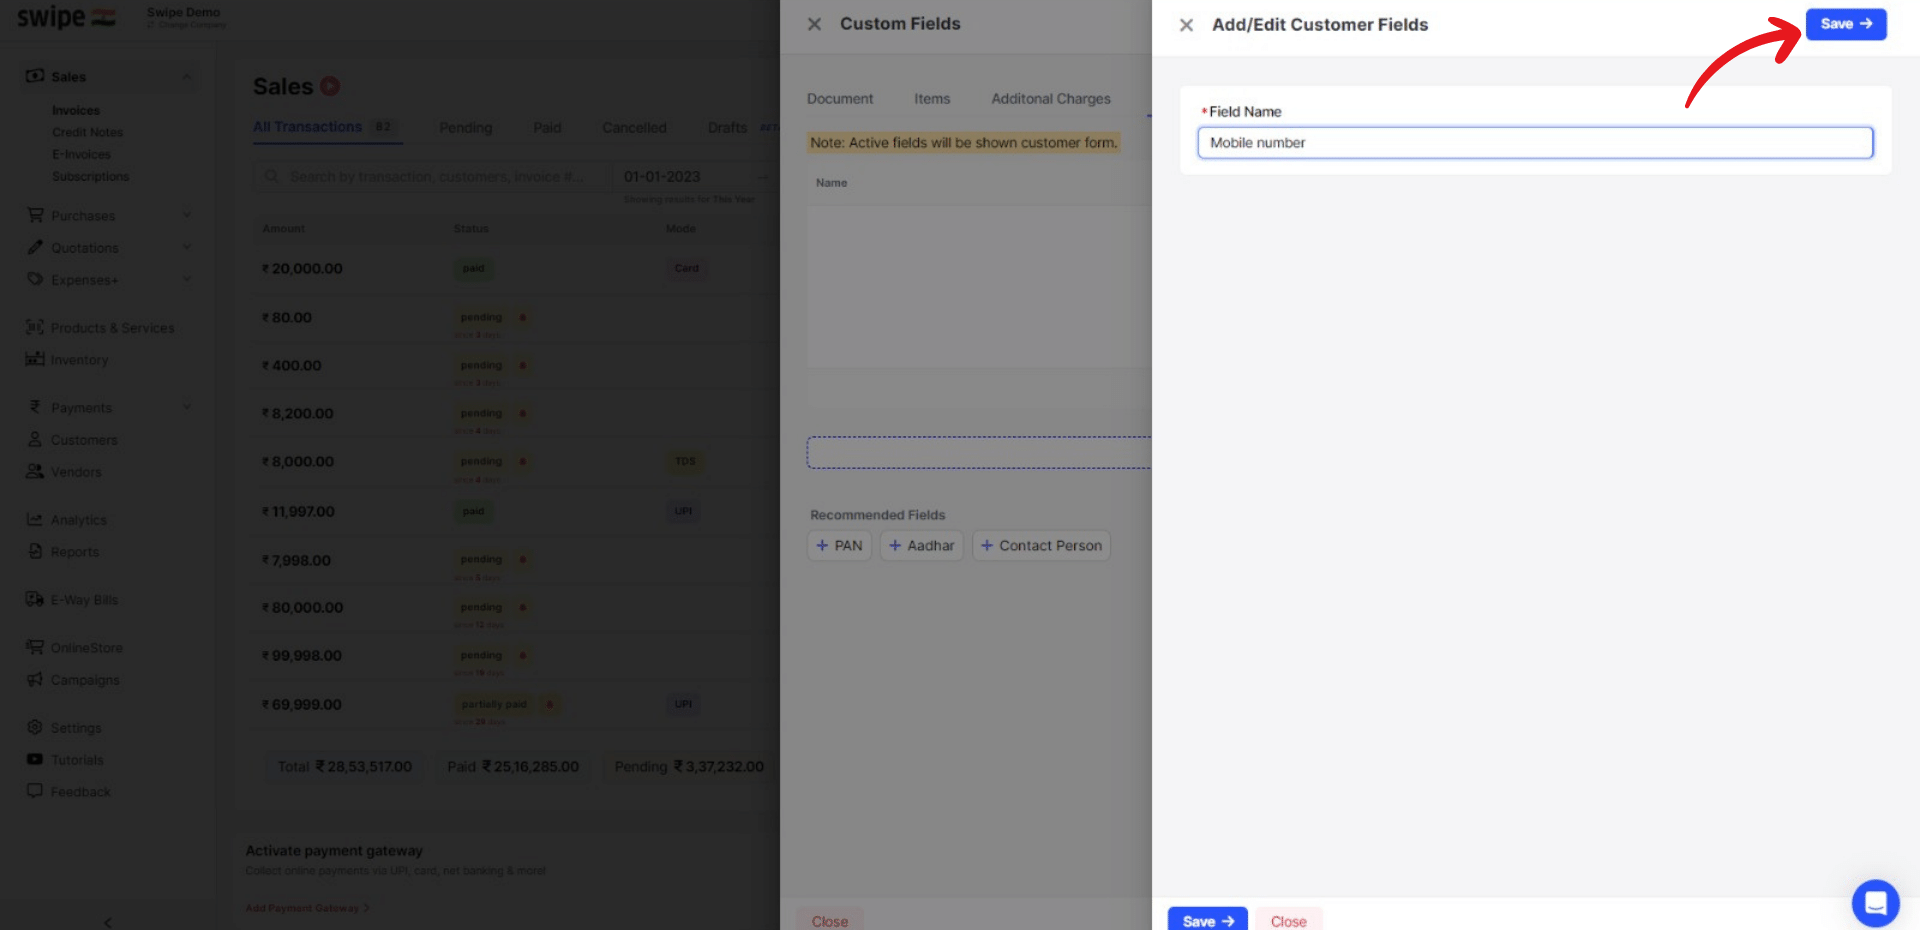
Task: Open the Additonal Charges tab
Action: click(x=1051, y=99)
